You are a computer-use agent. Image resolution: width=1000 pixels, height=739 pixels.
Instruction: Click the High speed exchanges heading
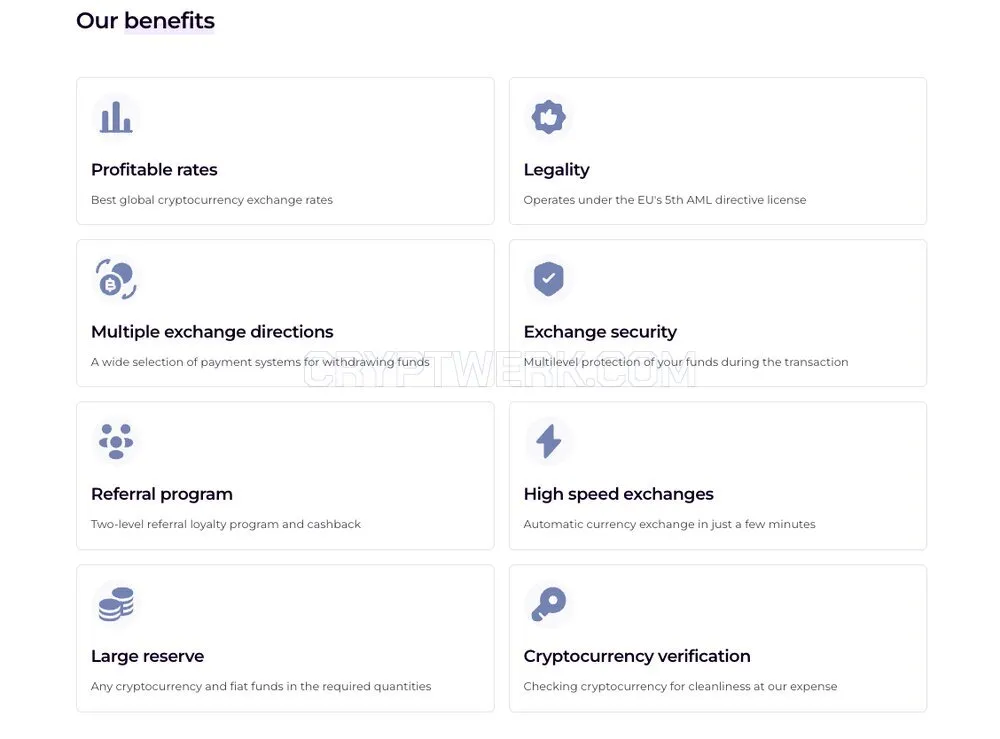[619, 494]
